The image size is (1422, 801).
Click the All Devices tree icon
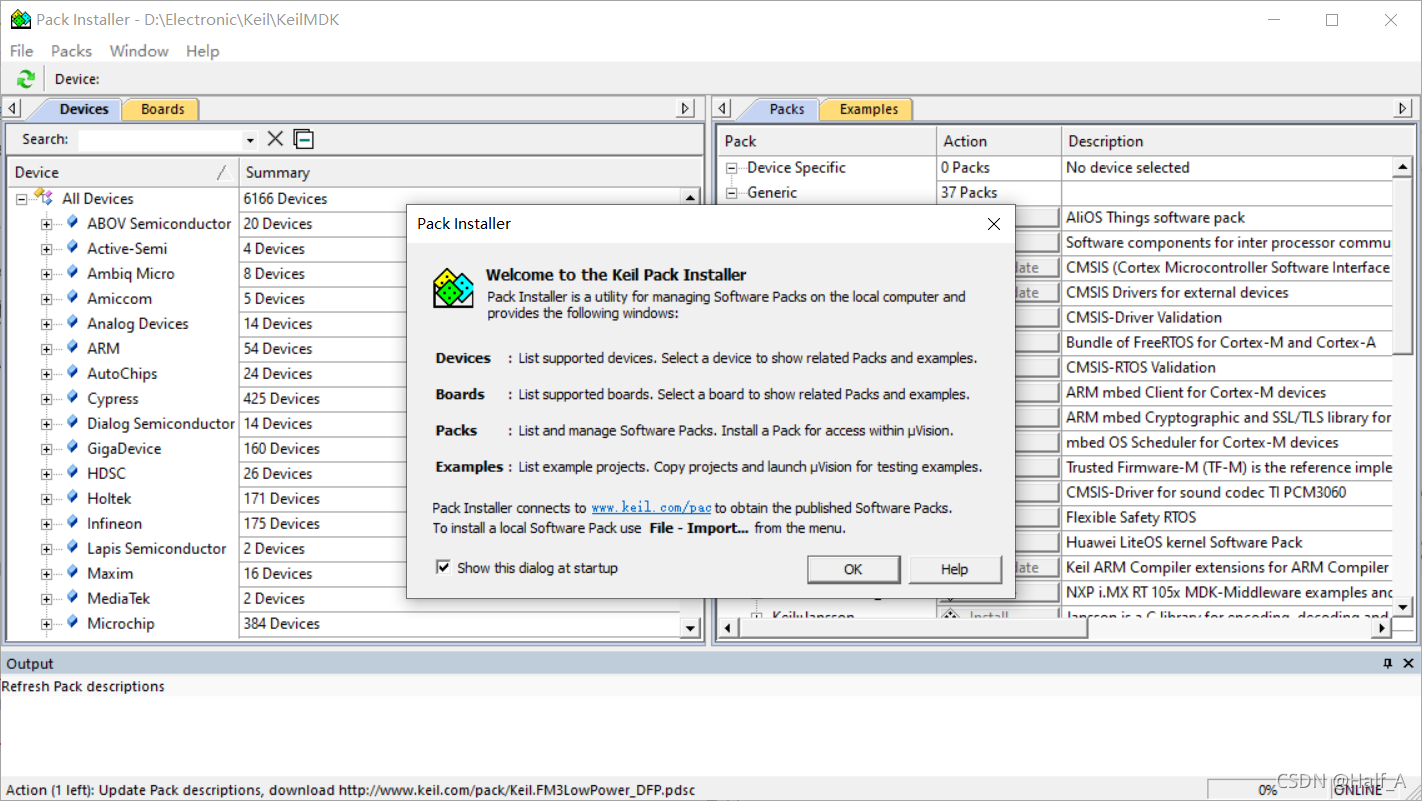coord(43,198)
